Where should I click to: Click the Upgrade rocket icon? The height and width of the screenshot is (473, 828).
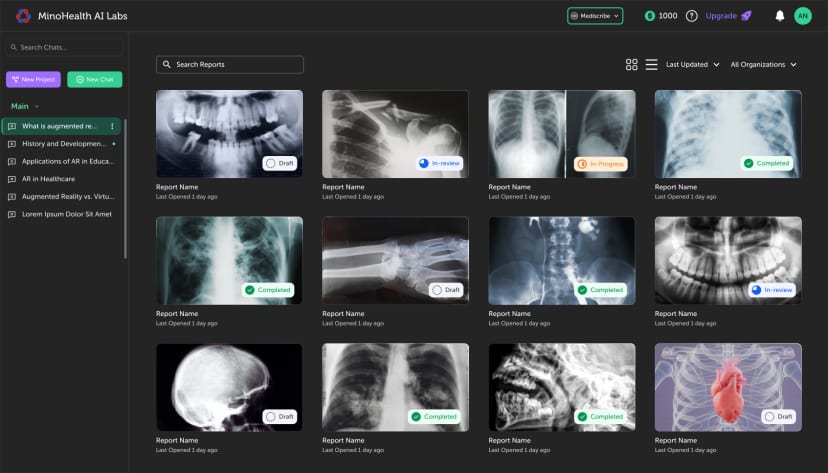coord(746,16)
